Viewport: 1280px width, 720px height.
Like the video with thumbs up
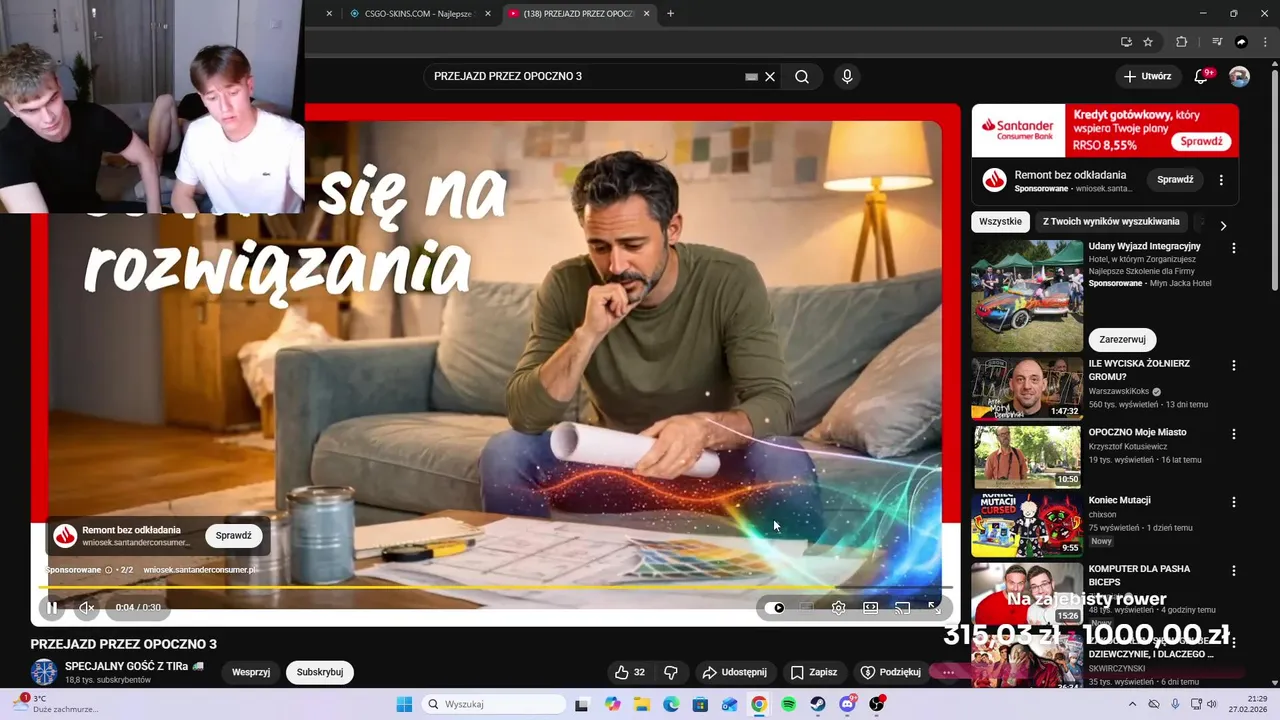click(629, 672)
